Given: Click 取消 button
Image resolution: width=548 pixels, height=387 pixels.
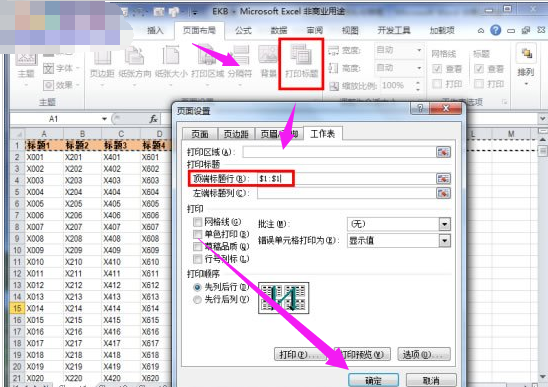Looking at the screenshot, I should 431,380.
